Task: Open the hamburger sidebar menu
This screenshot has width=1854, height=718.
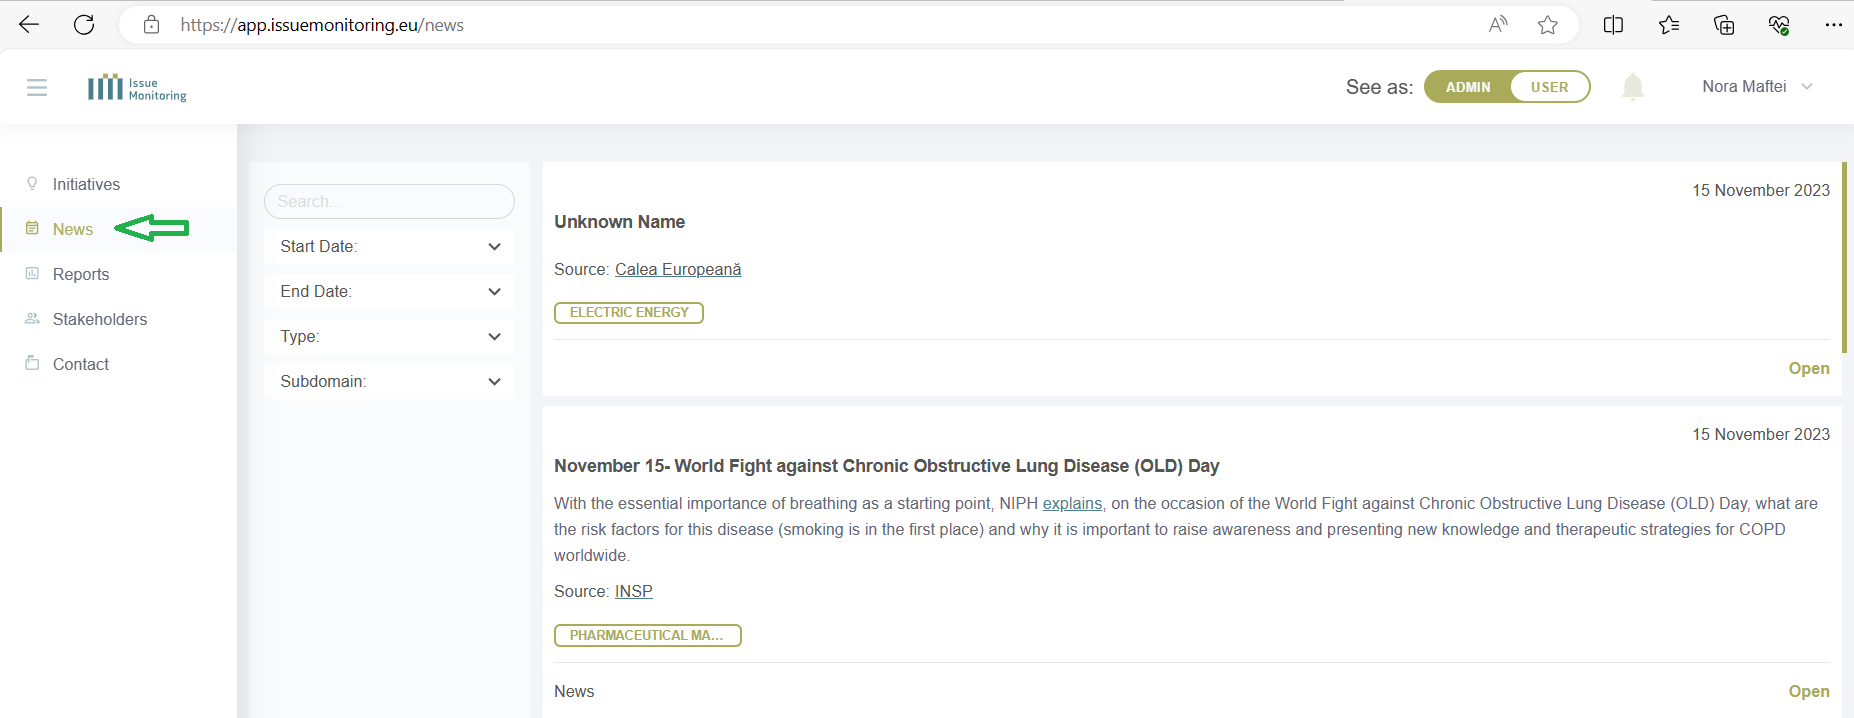Action: (37, 88)
